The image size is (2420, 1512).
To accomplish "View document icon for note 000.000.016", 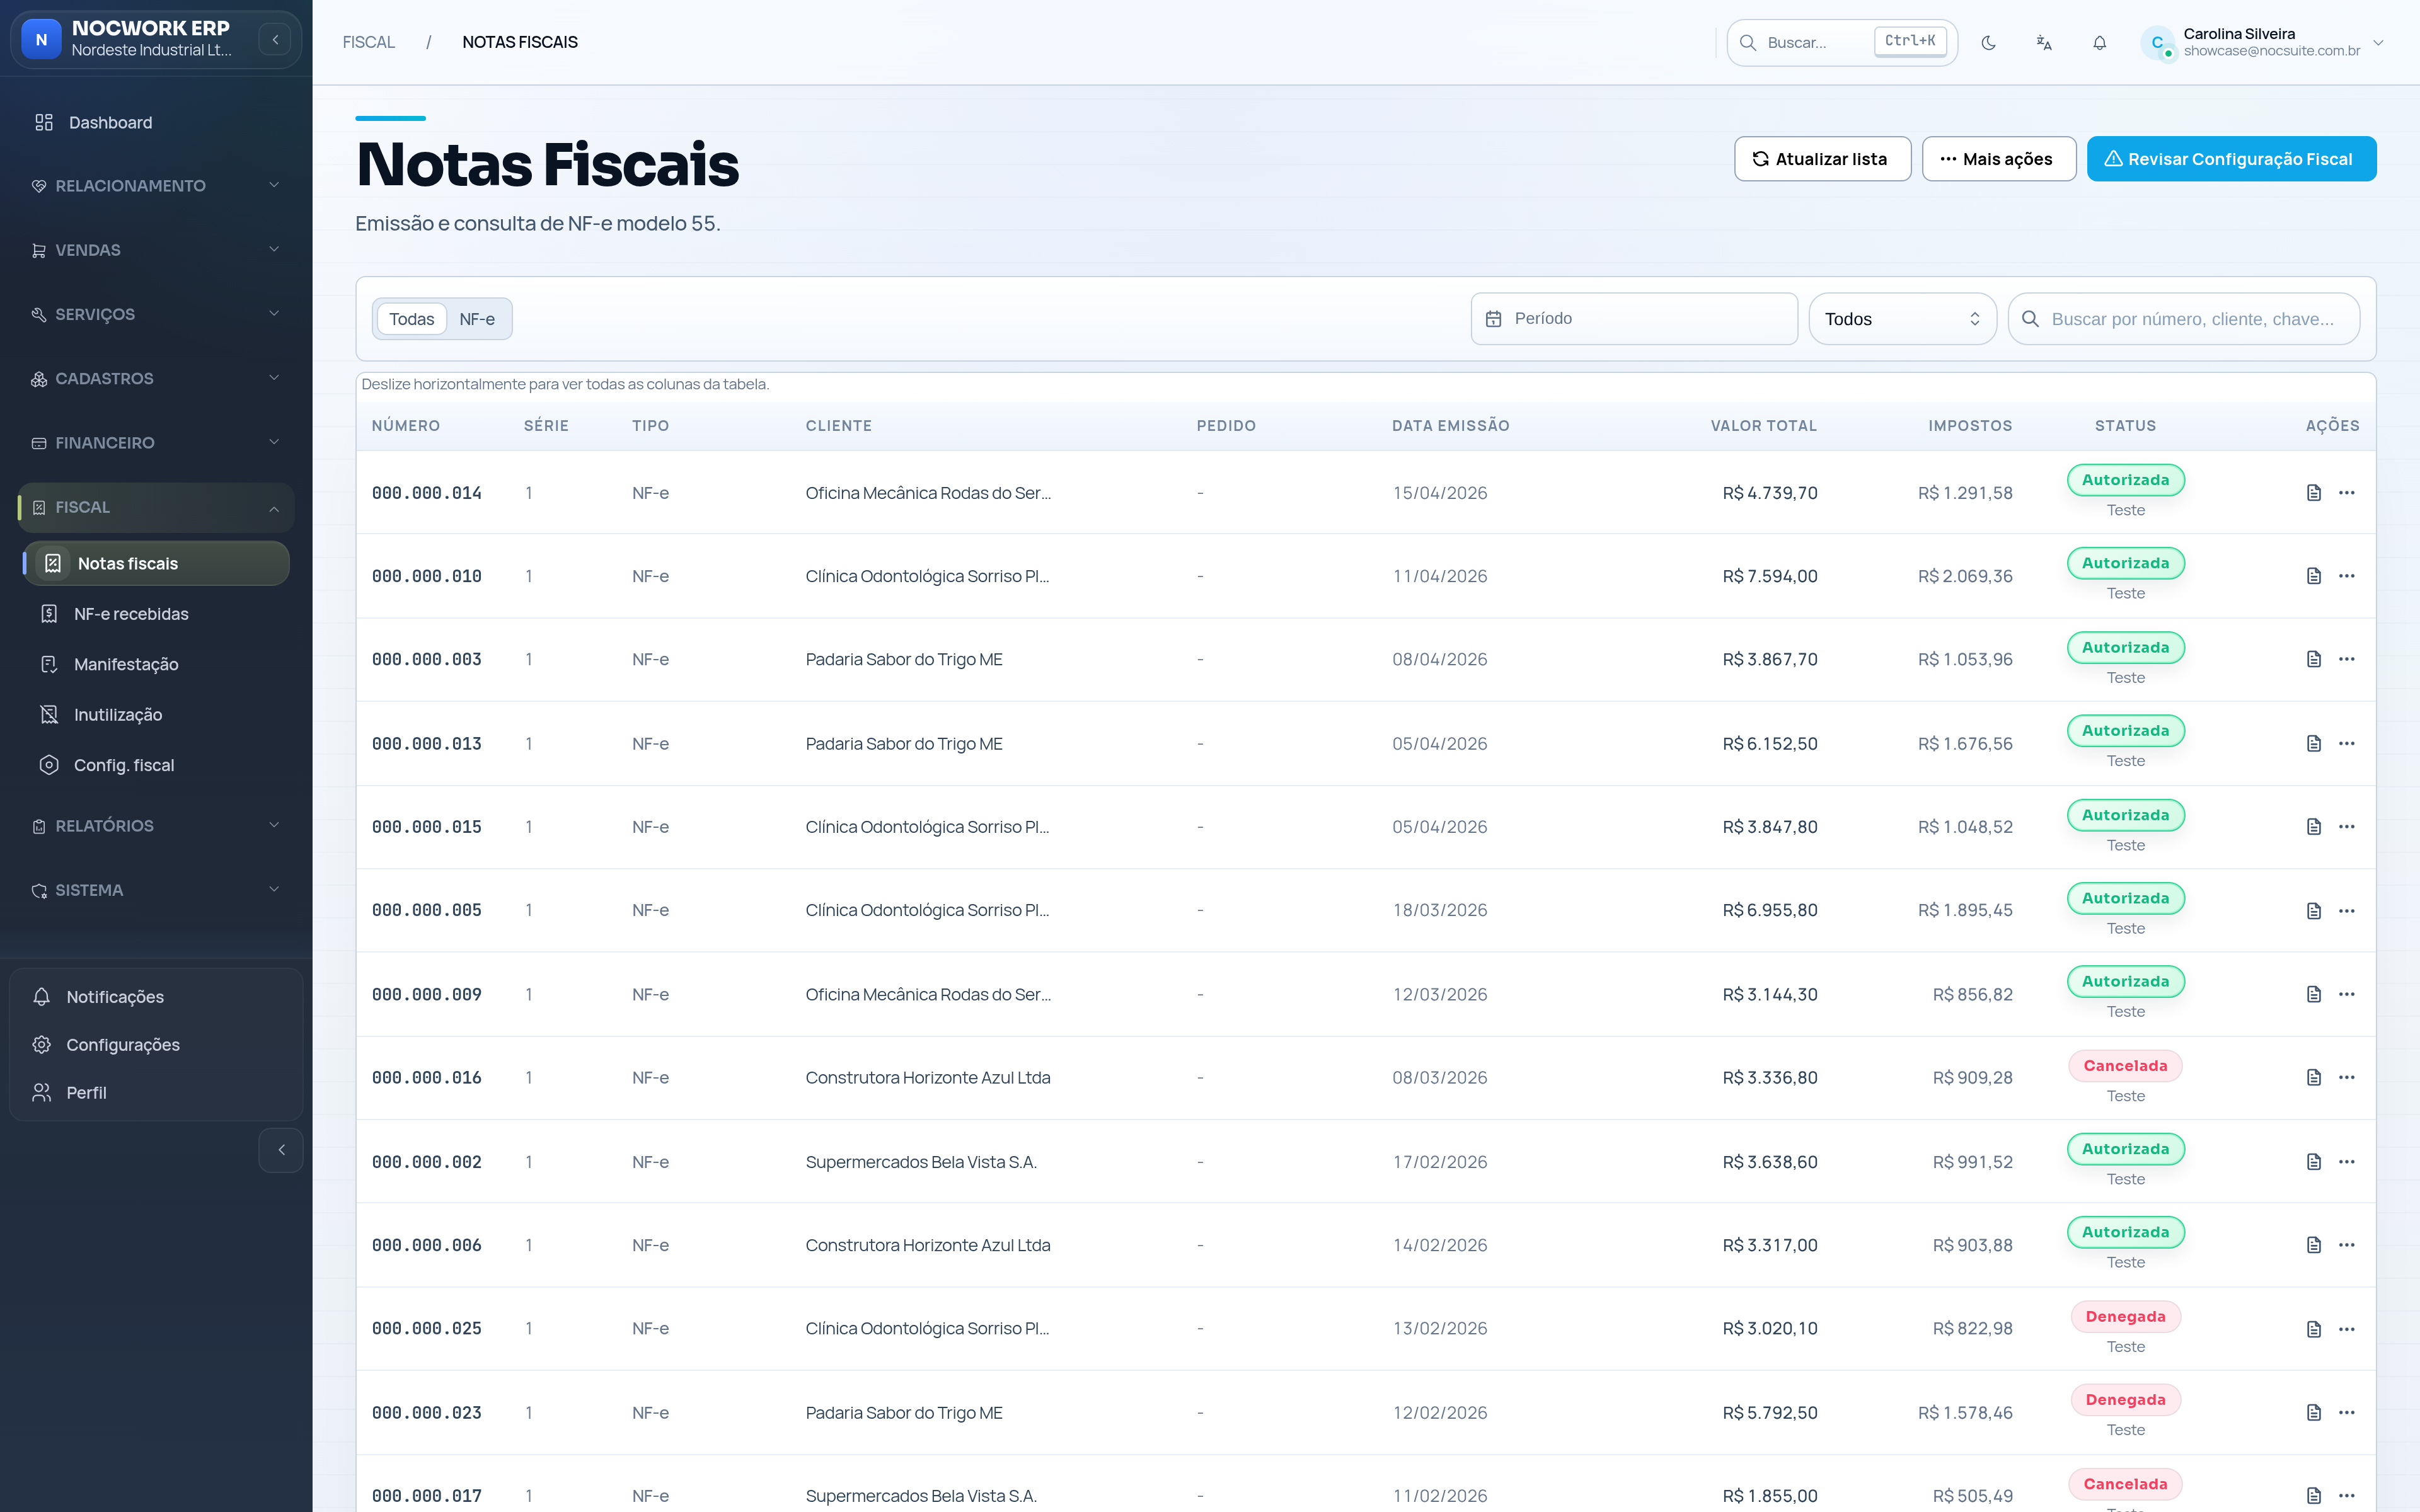I will pyautogui.click(x=2313, y=1078).
